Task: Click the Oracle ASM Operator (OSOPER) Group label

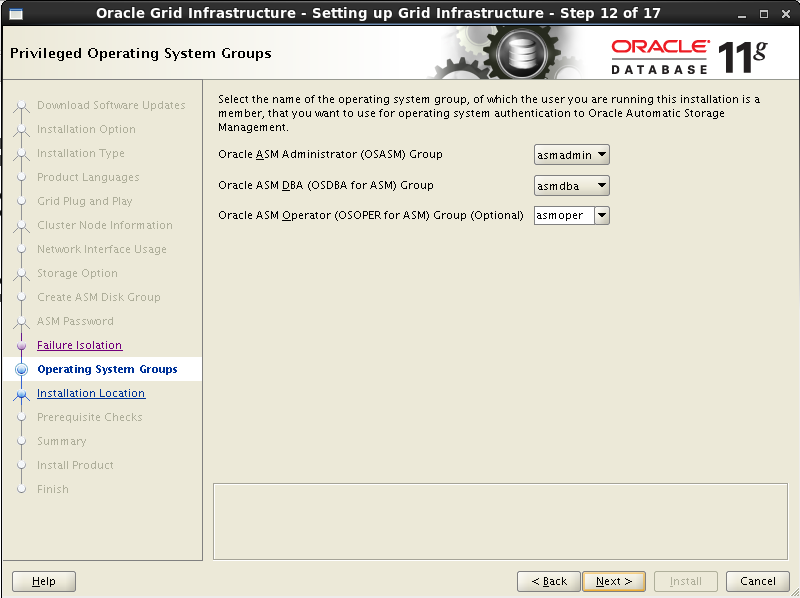Action: click(371, 215)
